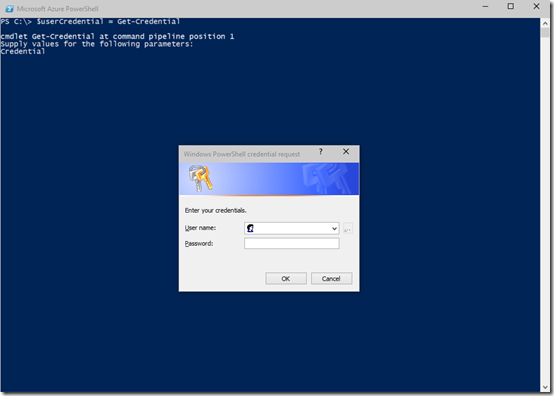The width and height of the screenshot is (554, 396).
Task: Click the scroll down arrow of PowerShell window
Action: pos(545,387)
